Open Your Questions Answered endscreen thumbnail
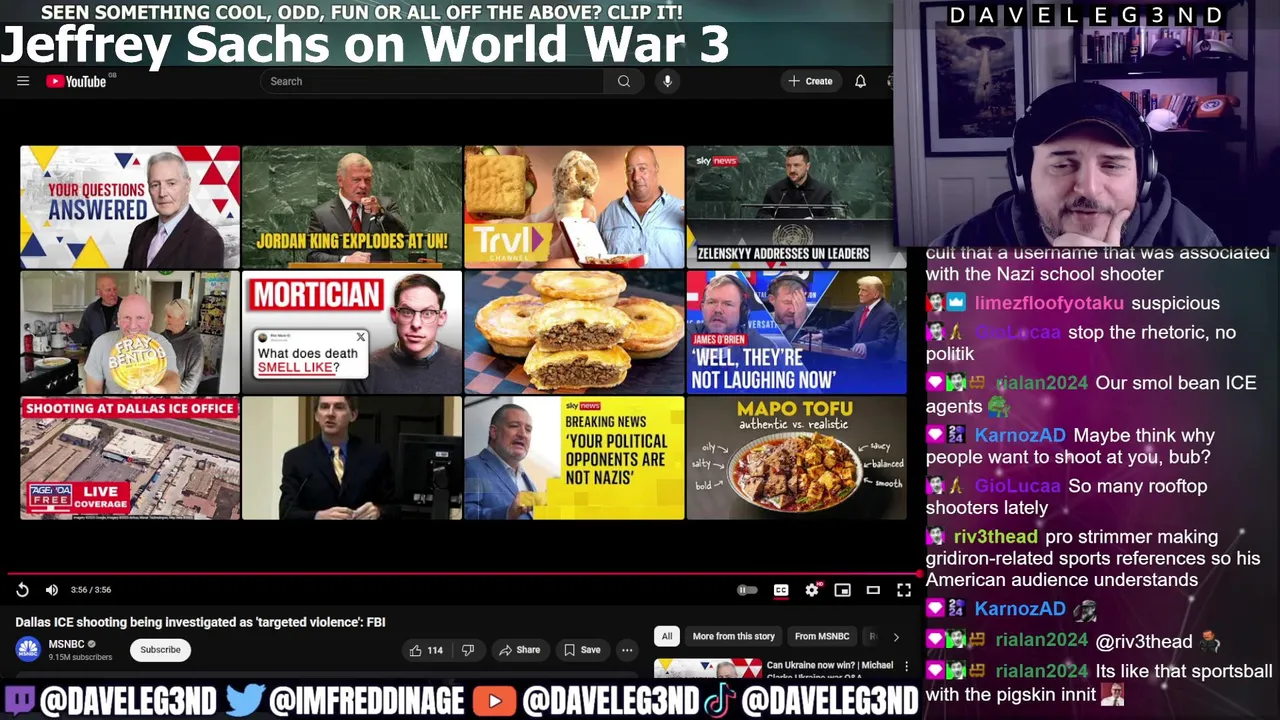Viewport: 1280px width, 720px height. [130, 207]
